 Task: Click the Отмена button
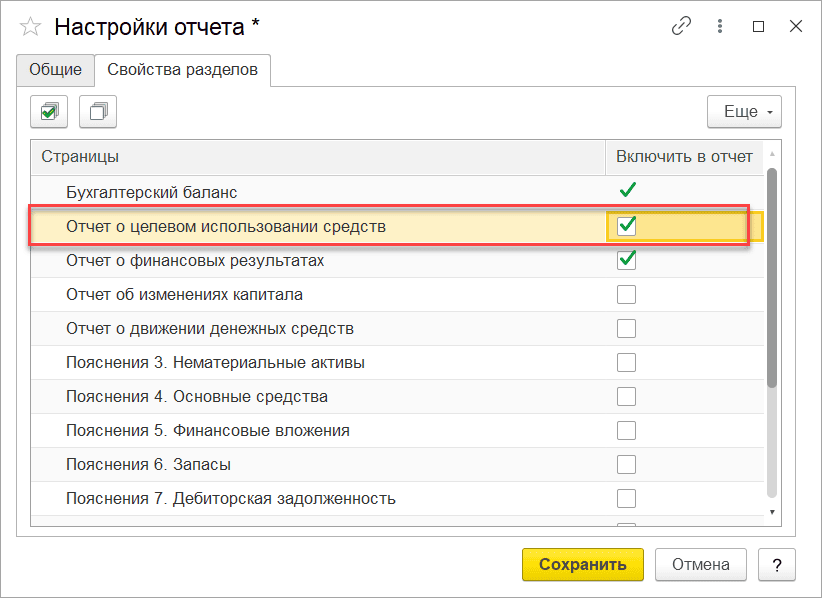coord(700,564)
